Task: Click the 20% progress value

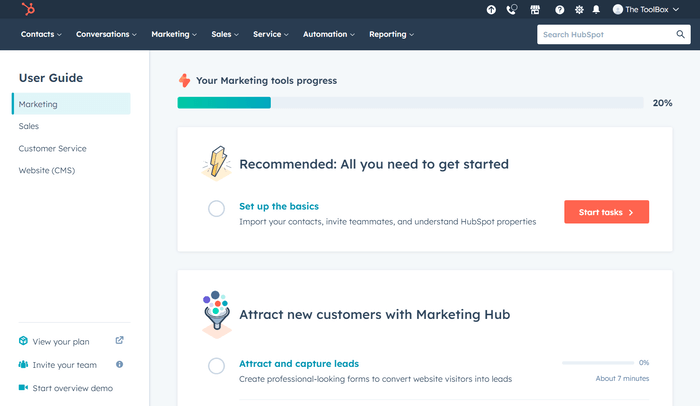Action: pos(662,103)
